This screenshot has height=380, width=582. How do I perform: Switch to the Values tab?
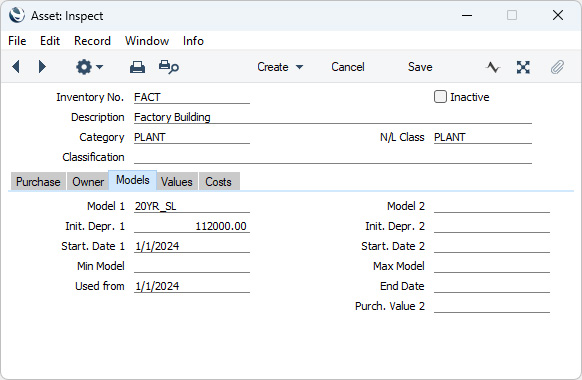click(177, 181)
